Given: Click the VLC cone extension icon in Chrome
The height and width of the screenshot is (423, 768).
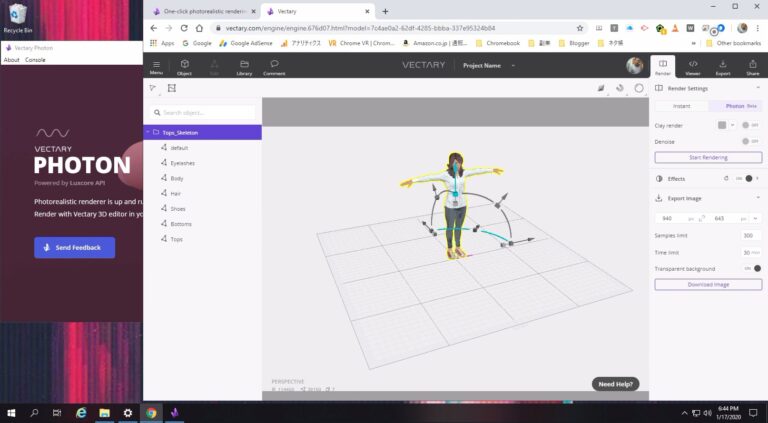Looking at the screenshot, I should point(675,28).
